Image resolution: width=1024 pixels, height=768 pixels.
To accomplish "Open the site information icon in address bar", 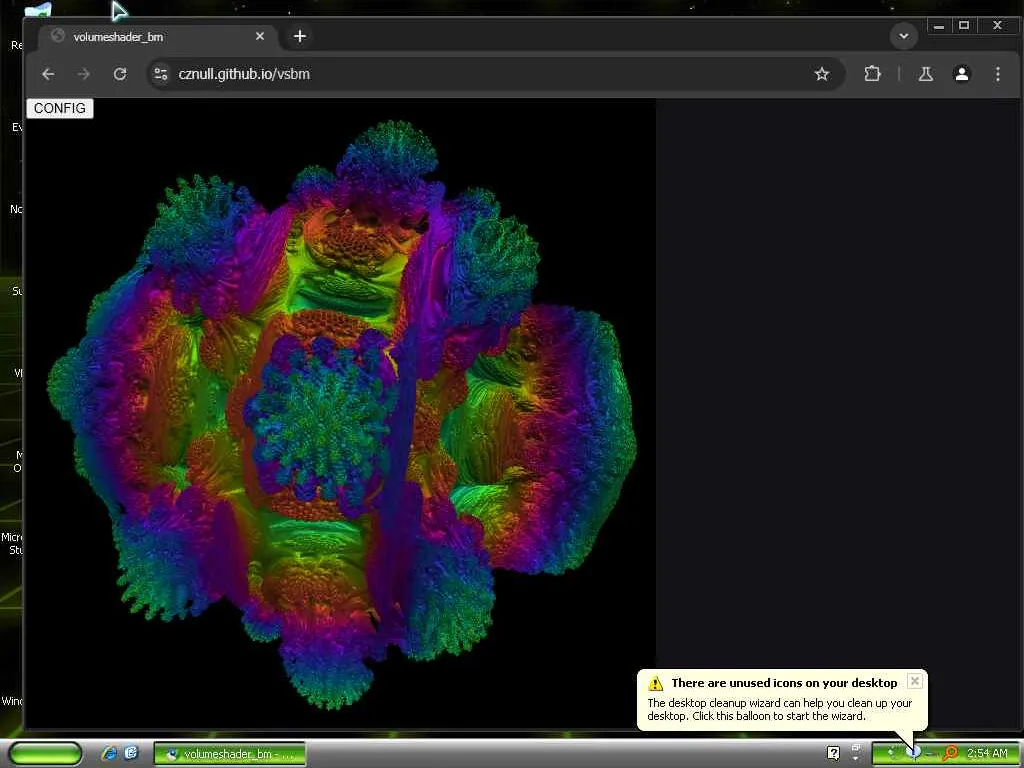I will [161, 74].
